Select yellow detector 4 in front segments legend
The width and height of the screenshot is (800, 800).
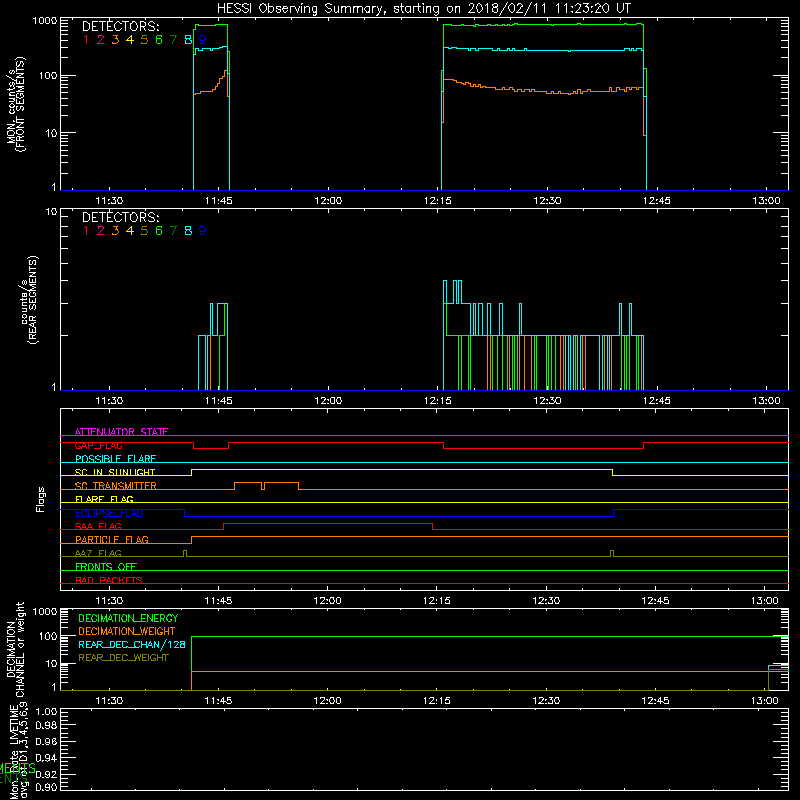[130, 40]
